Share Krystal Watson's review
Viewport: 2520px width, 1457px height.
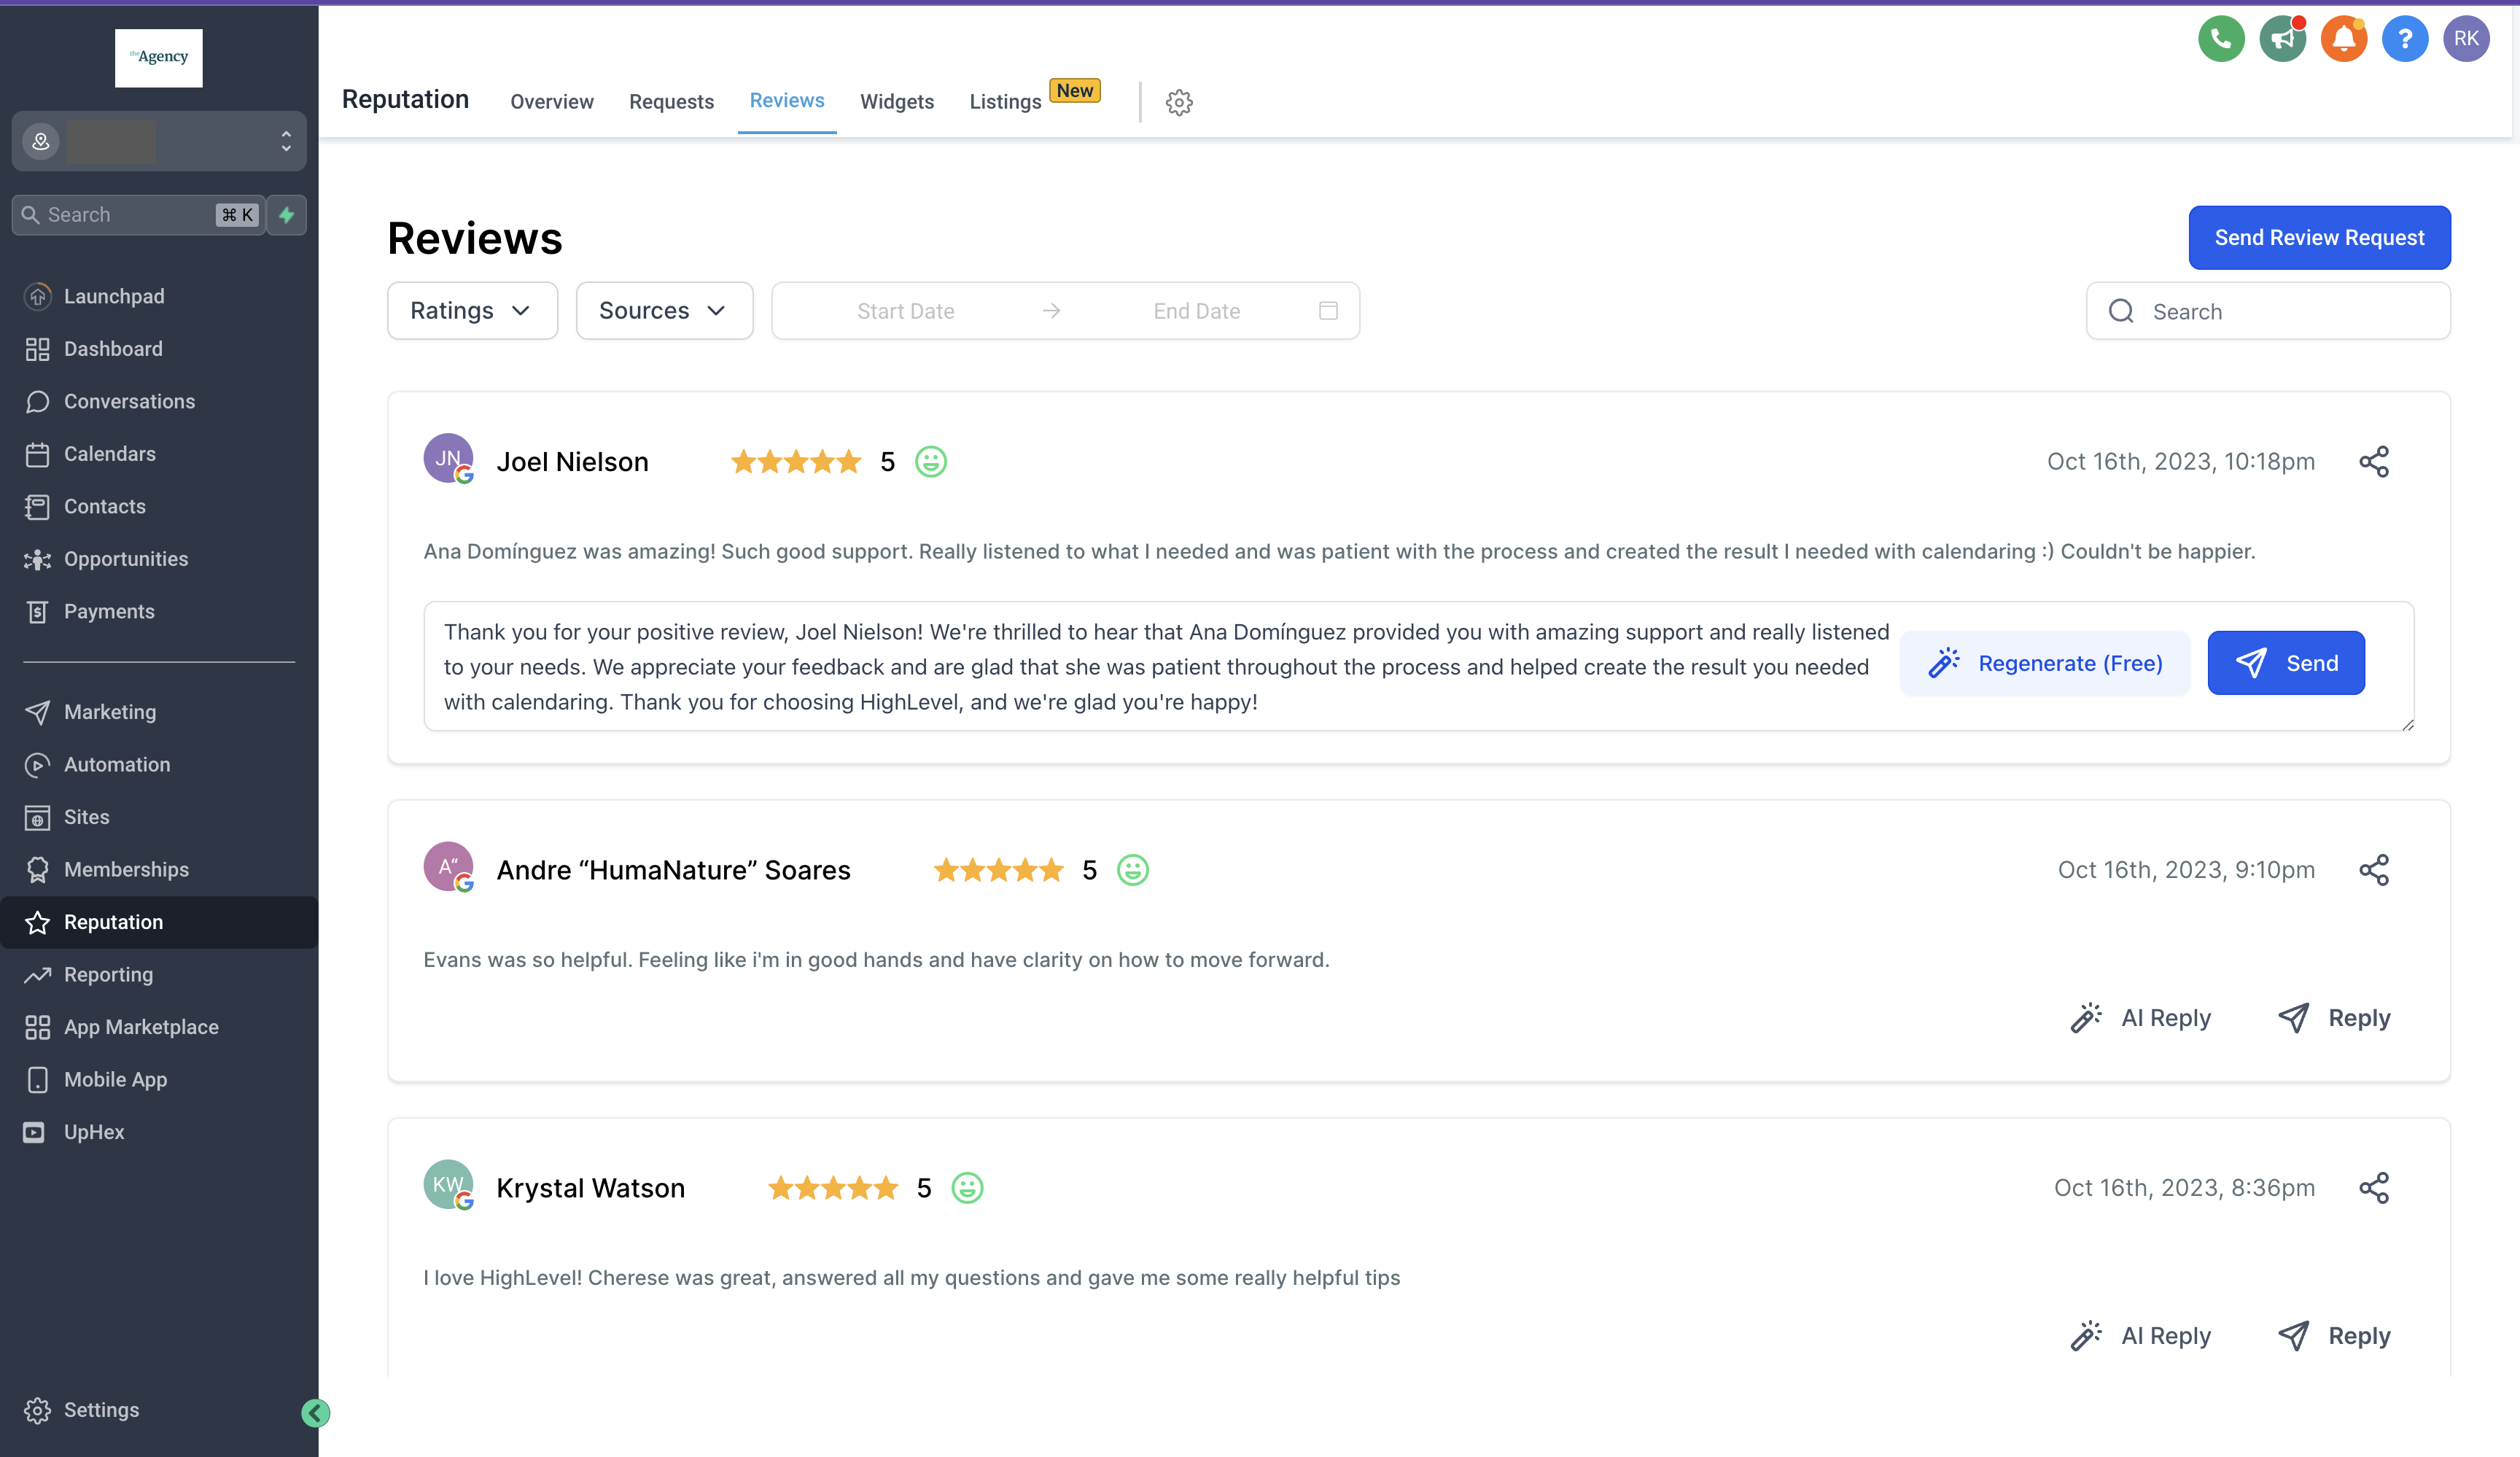tap(2373, 1188)
